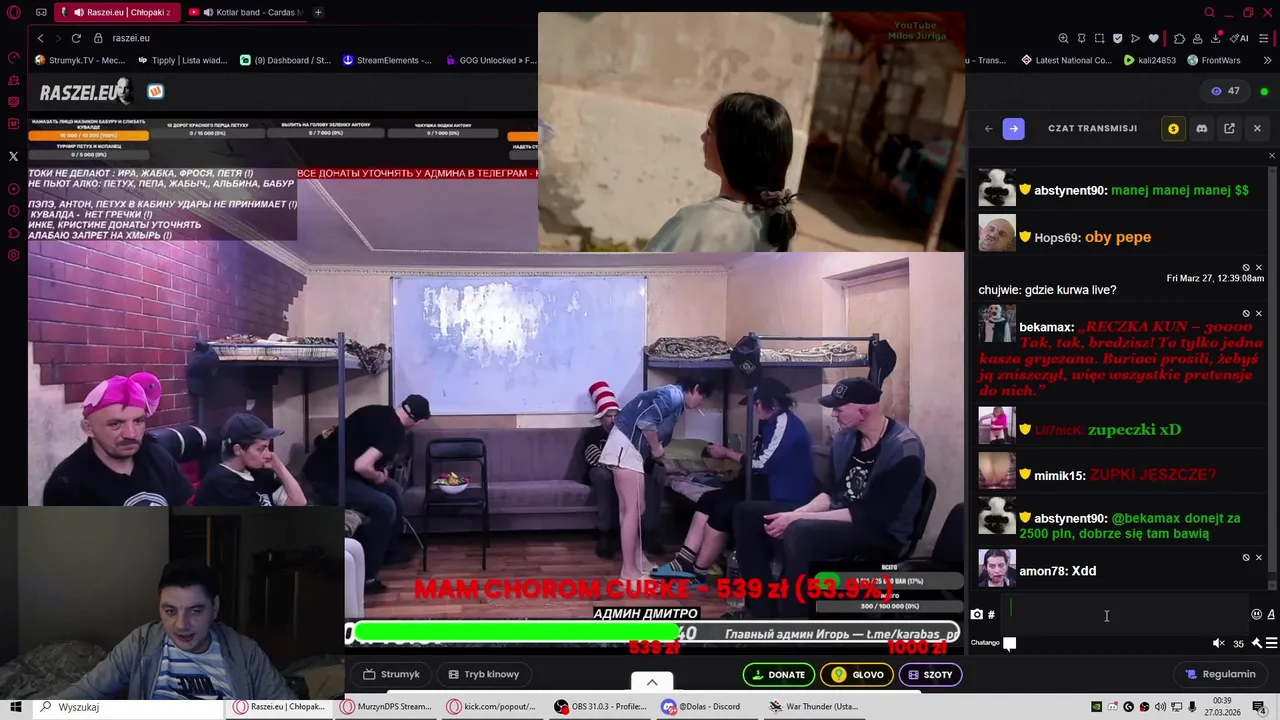Open the downloads icon in toolbar
This screenshot has width=1280, height=720.
[1215, 38]
